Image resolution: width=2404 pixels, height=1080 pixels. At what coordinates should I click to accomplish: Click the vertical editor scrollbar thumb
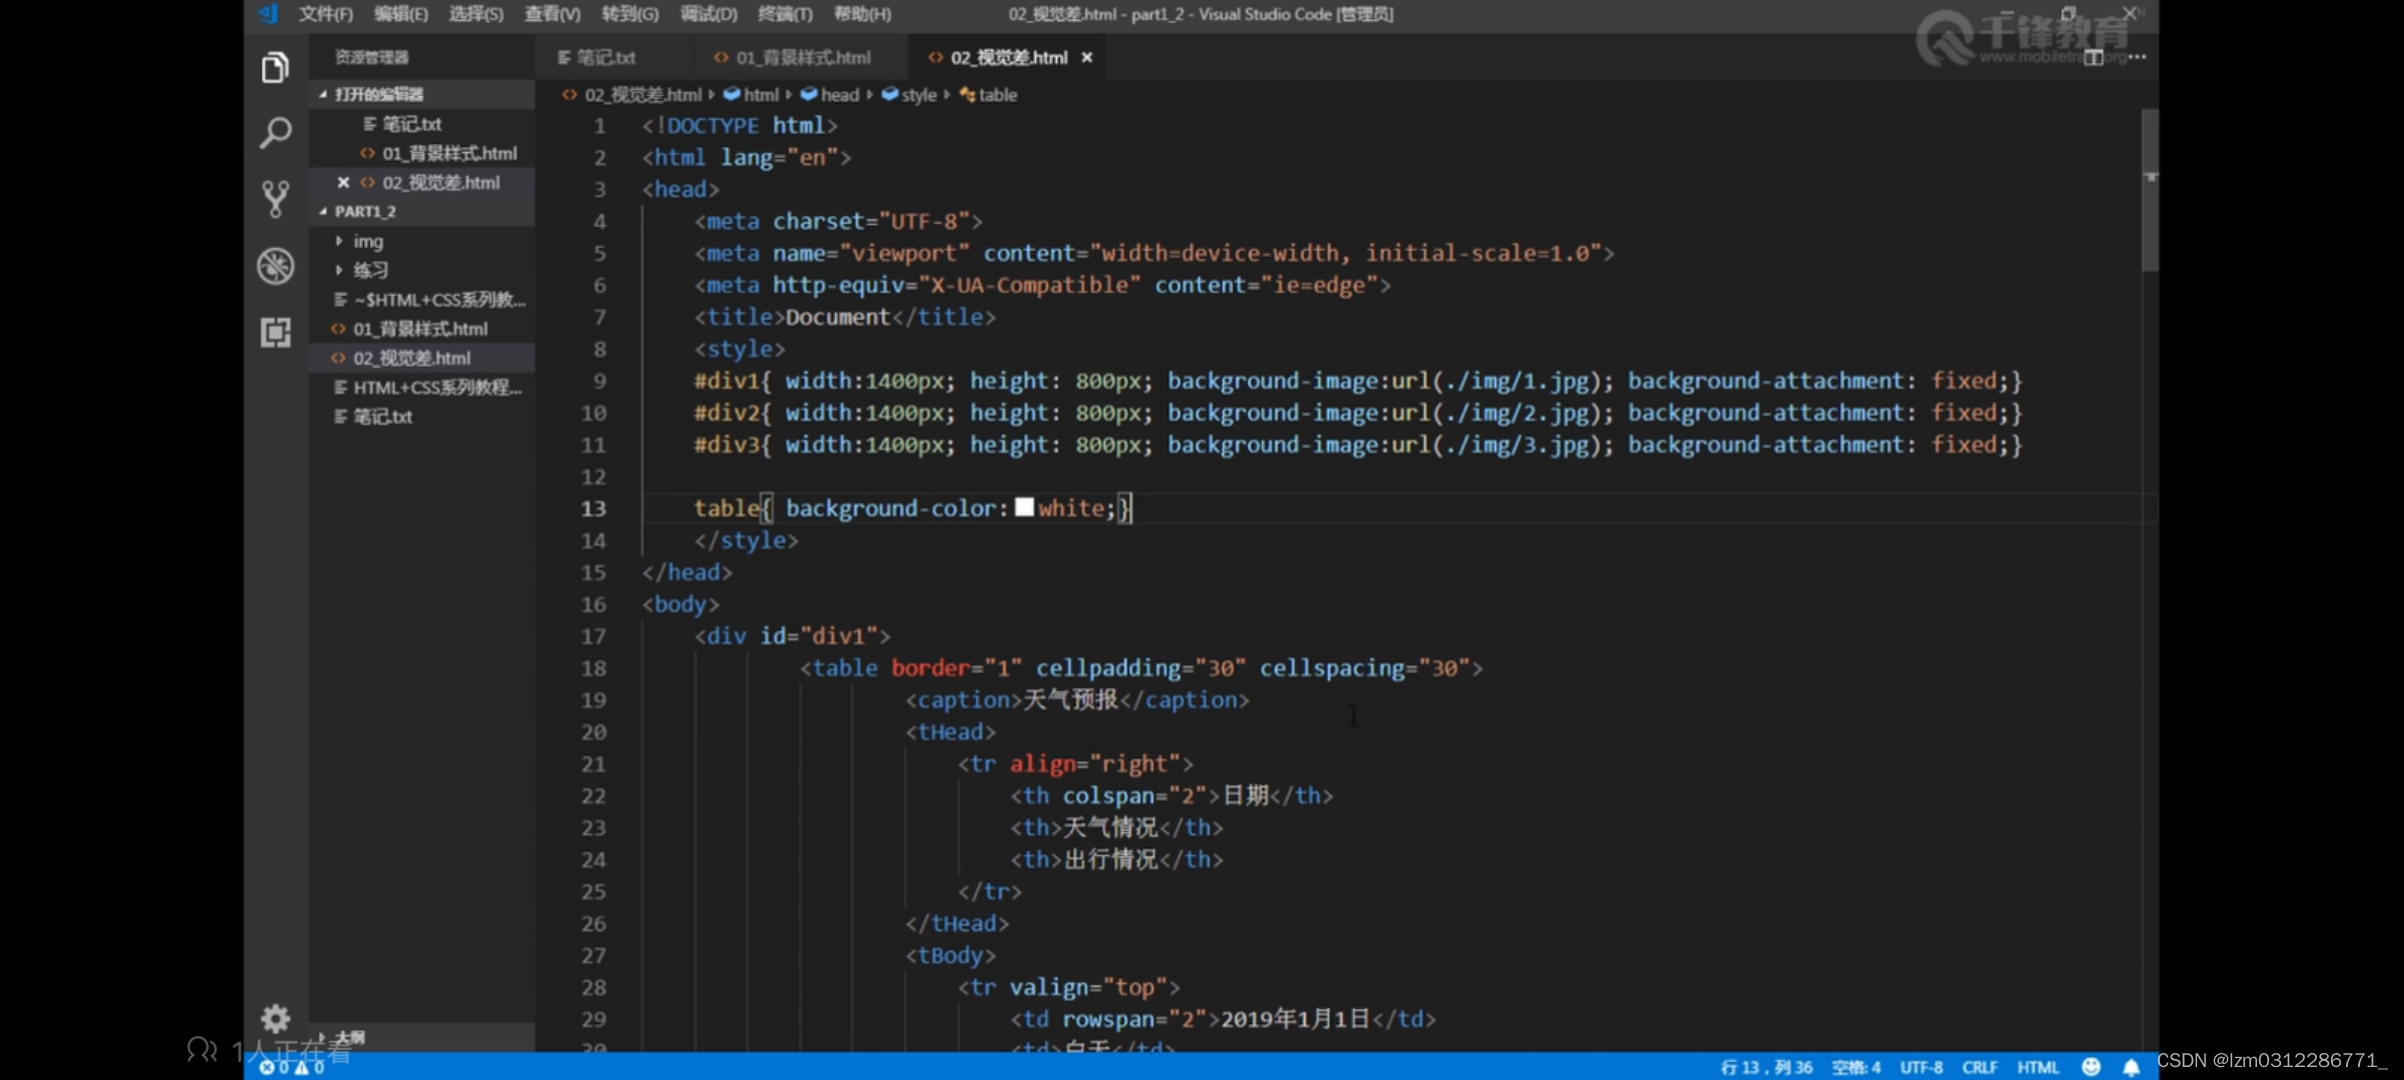point(2150,190)
